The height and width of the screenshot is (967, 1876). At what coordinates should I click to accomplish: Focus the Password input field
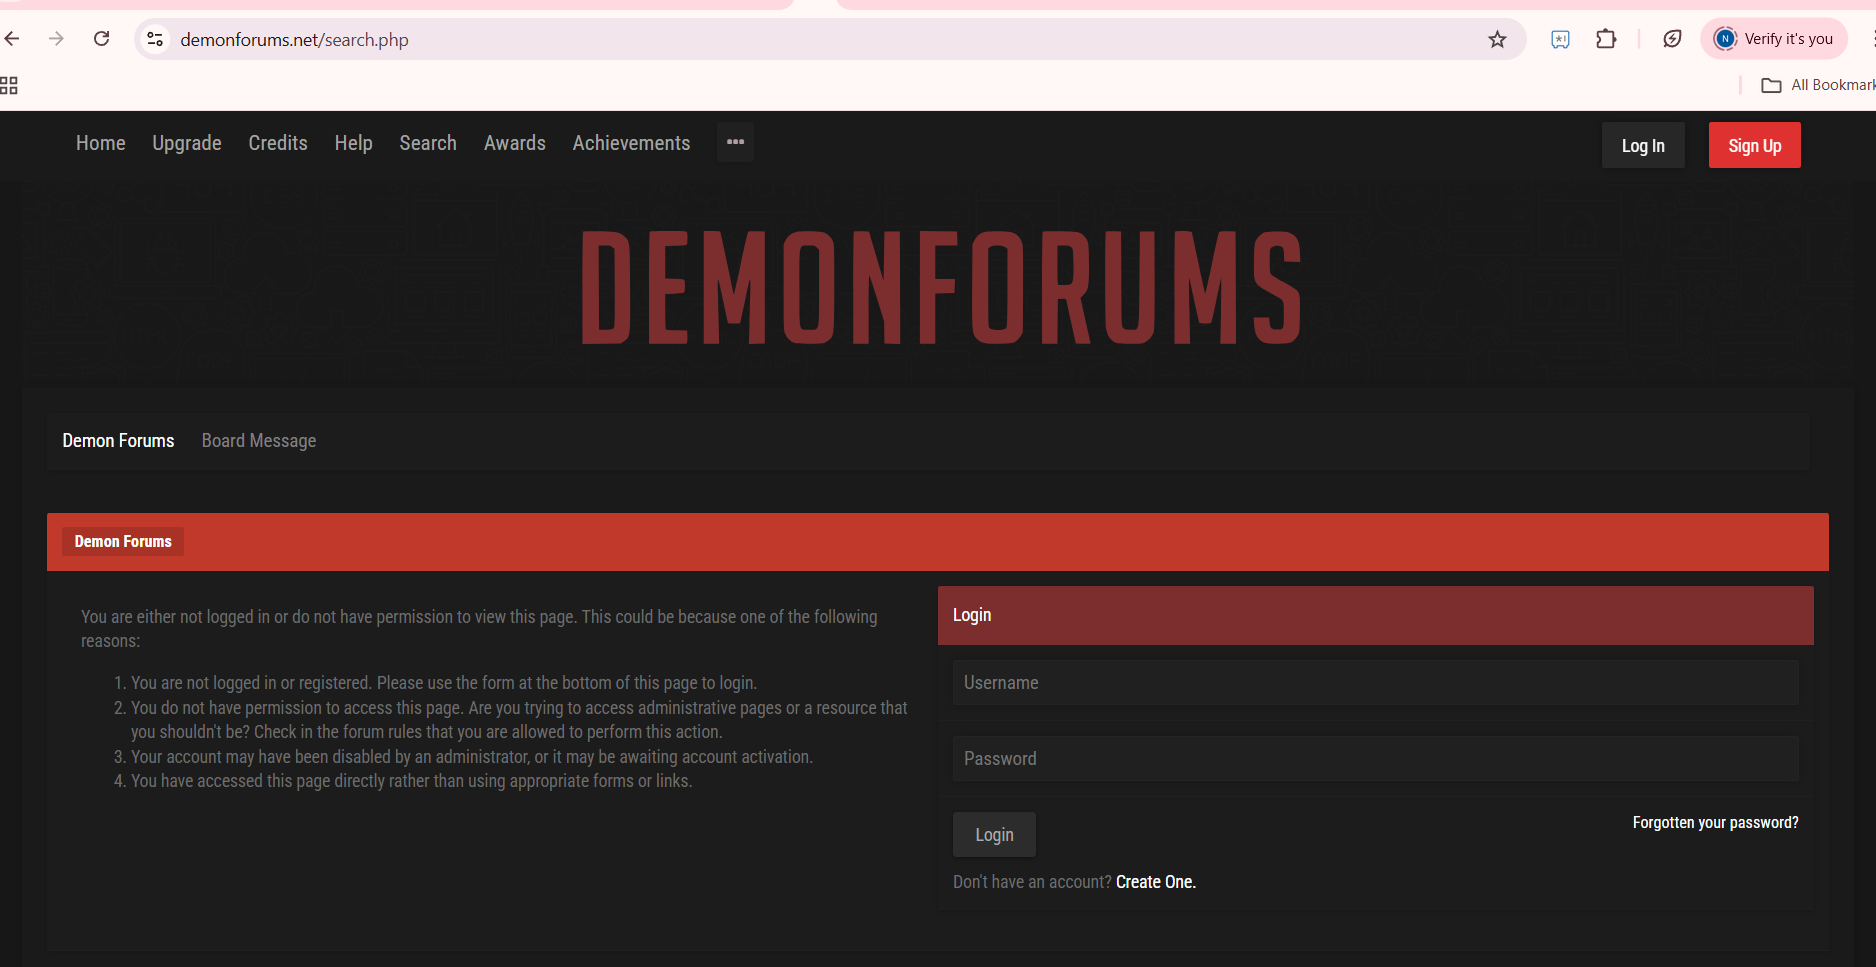(1375, 759)
